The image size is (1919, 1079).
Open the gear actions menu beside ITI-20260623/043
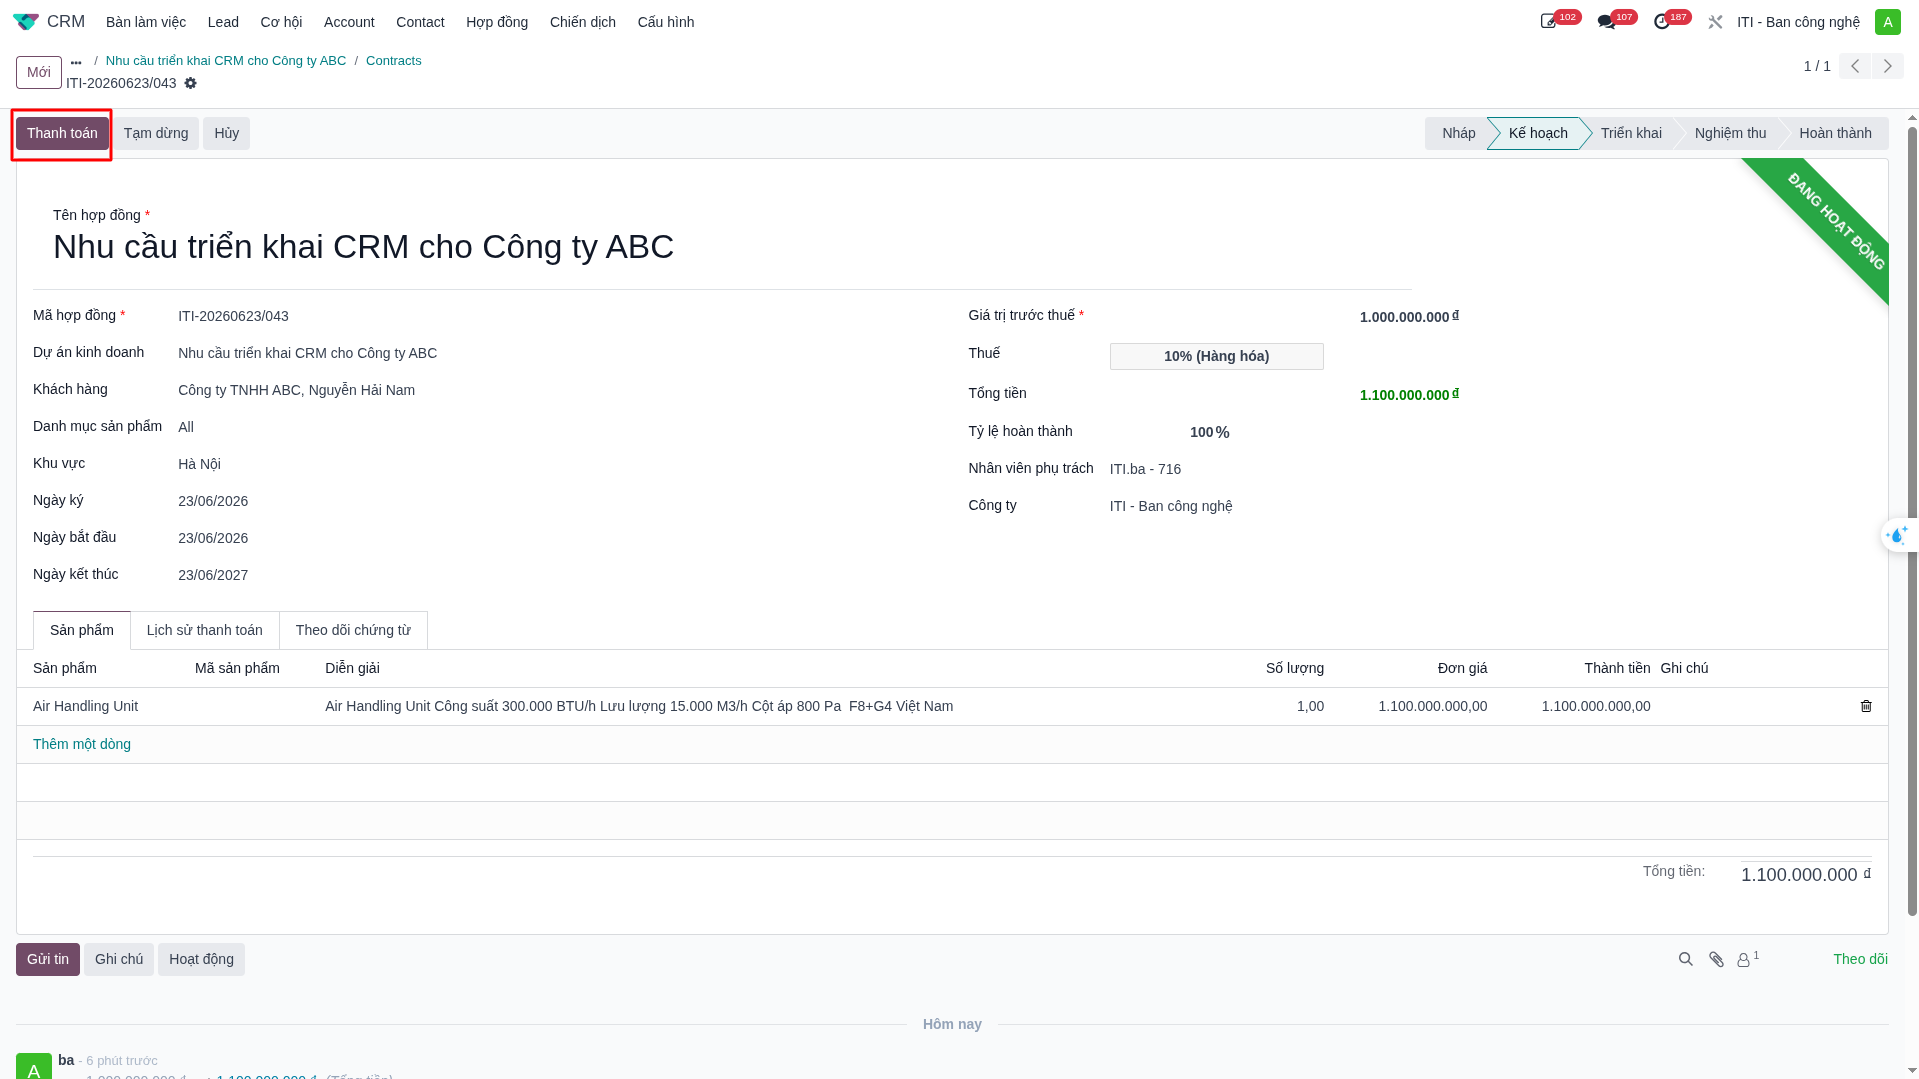pyautogui.click(x=191, y=83)
